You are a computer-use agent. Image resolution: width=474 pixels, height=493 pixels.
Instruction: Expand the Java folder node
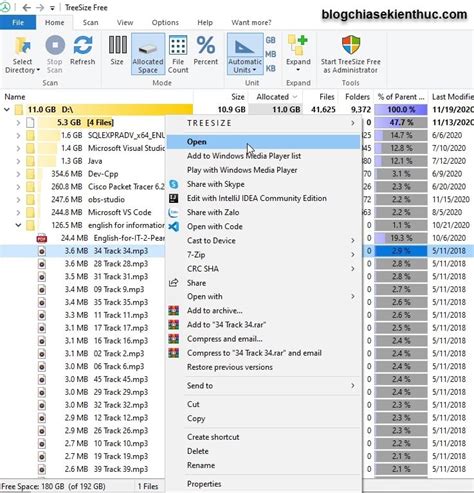[18, 161]
